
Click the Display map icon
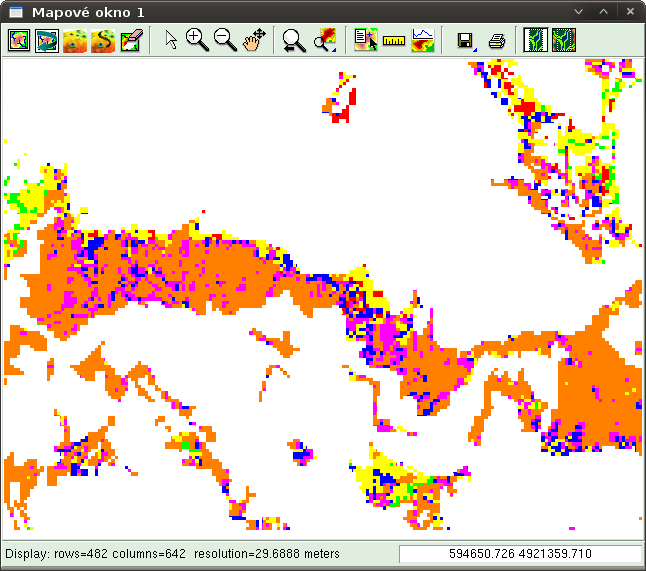19,40
